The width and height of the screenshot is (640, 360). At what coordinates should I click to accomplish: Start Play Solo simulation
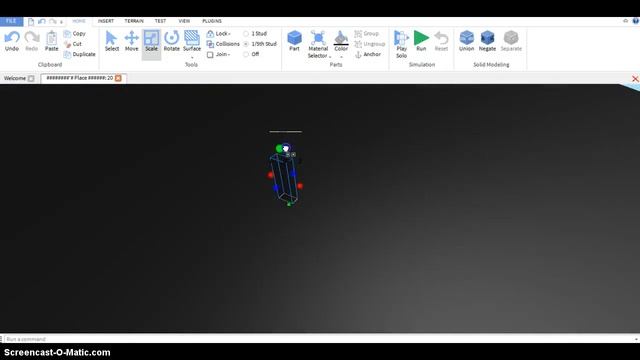click(401, 44)
